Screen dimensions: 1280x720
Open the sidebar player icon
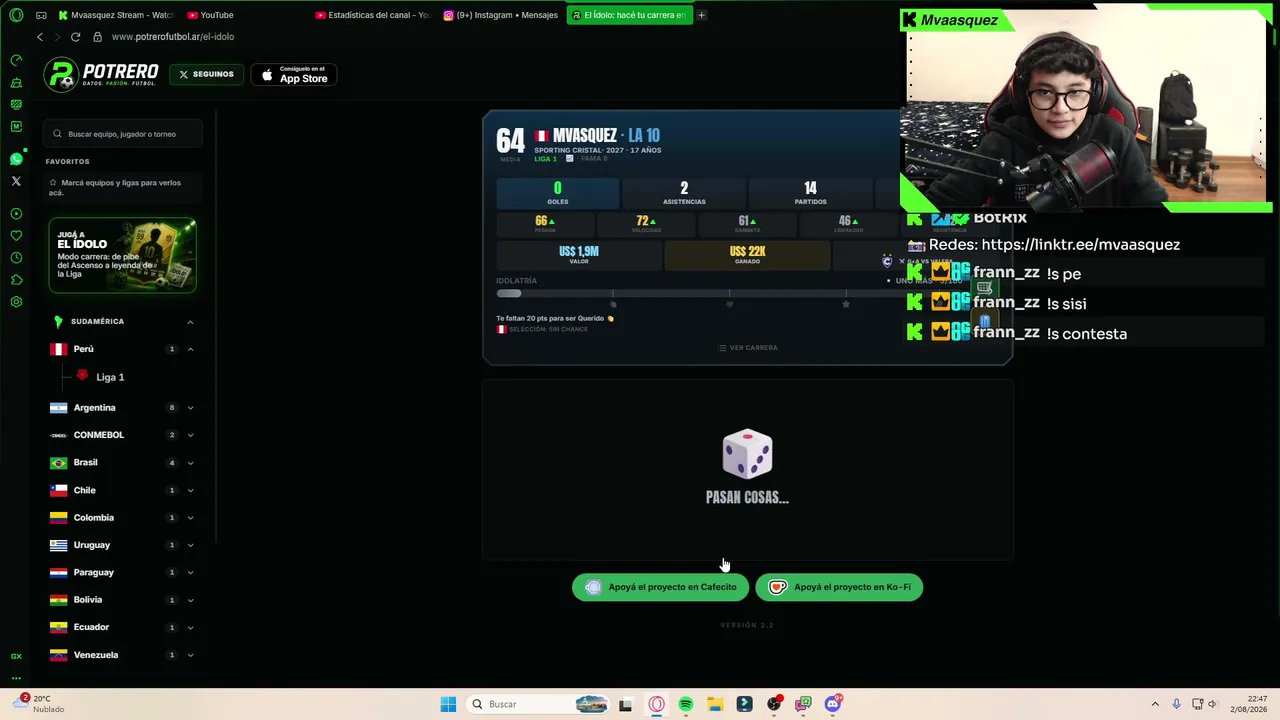(16, 214)
